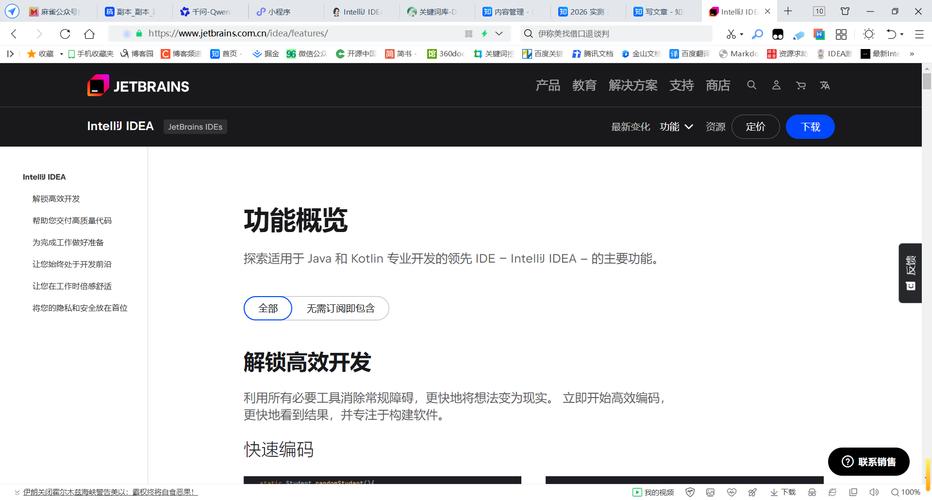This screenshot has width=932, height=500.
Task: Click the blue 下载 download button
Action: (x=810, y=127)
